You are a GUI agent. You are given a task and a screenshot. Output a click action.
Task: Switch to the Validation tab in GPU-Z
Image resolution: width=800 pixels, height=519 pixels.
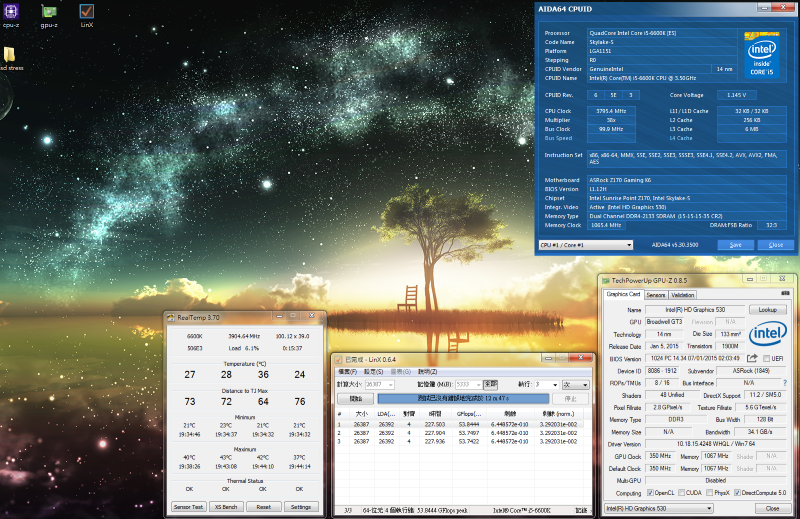683,295
